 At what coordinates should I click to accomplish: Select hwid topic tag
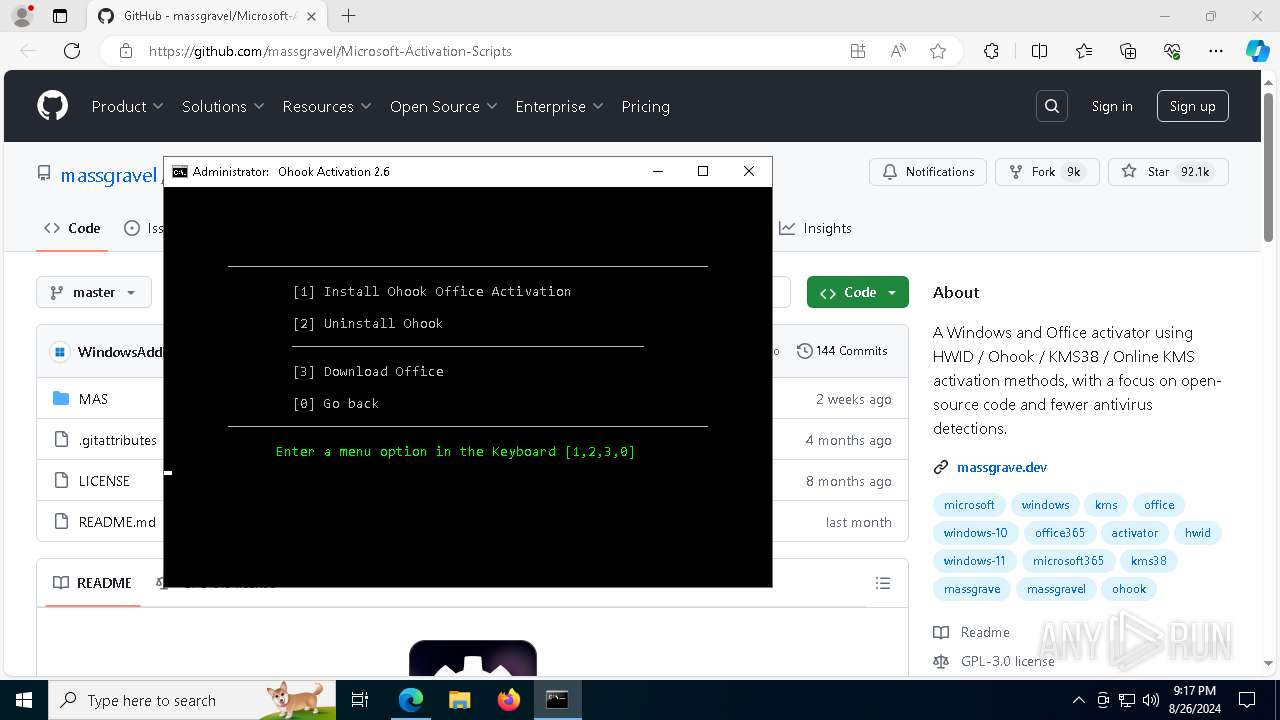(1198, 533)
